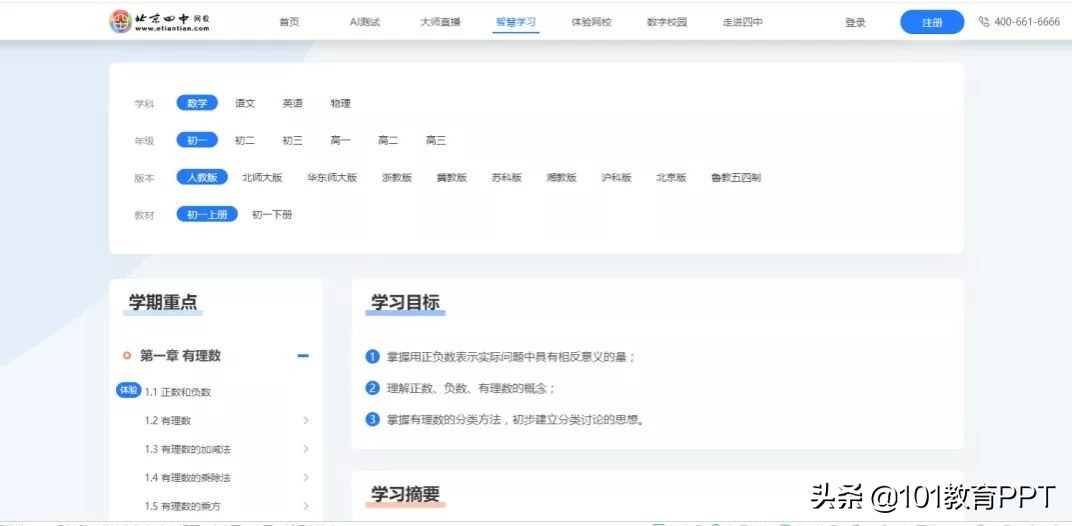Select subject 物理

340,103
